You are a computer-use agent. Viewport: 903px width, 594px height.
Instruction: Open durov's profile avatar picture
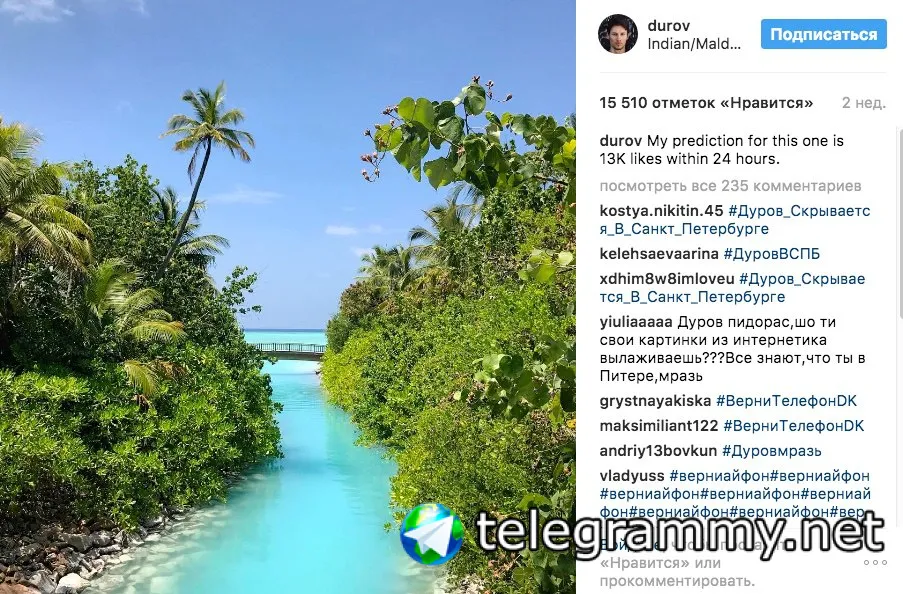tap(617, 34)
